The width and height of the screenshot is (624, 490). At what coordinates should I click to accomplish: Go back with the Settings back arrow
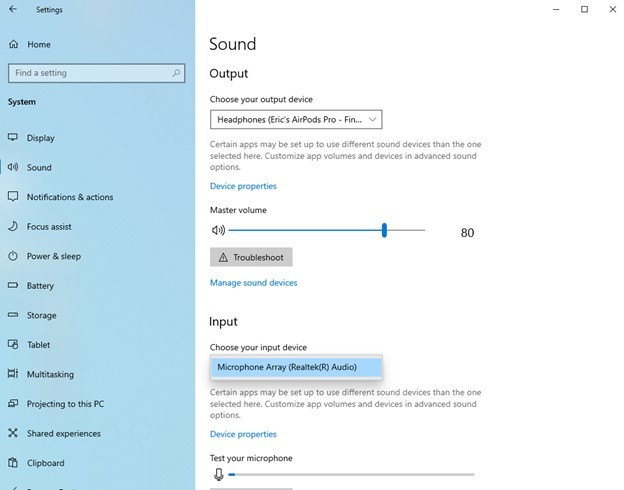(13, 9)
